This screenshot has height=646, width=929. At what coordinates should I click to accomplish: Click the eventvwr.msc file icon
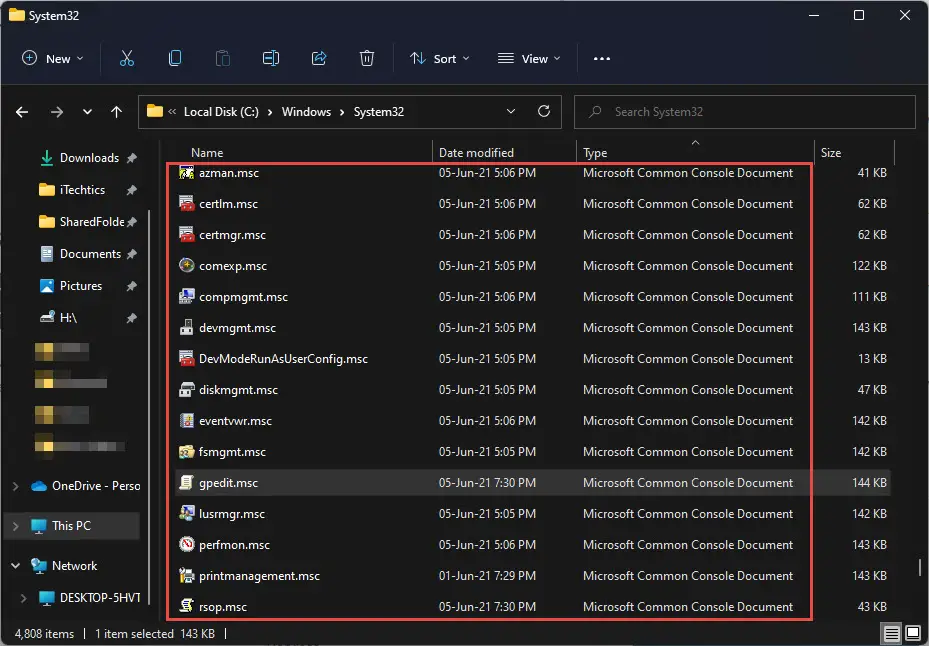tap(187, 420)
